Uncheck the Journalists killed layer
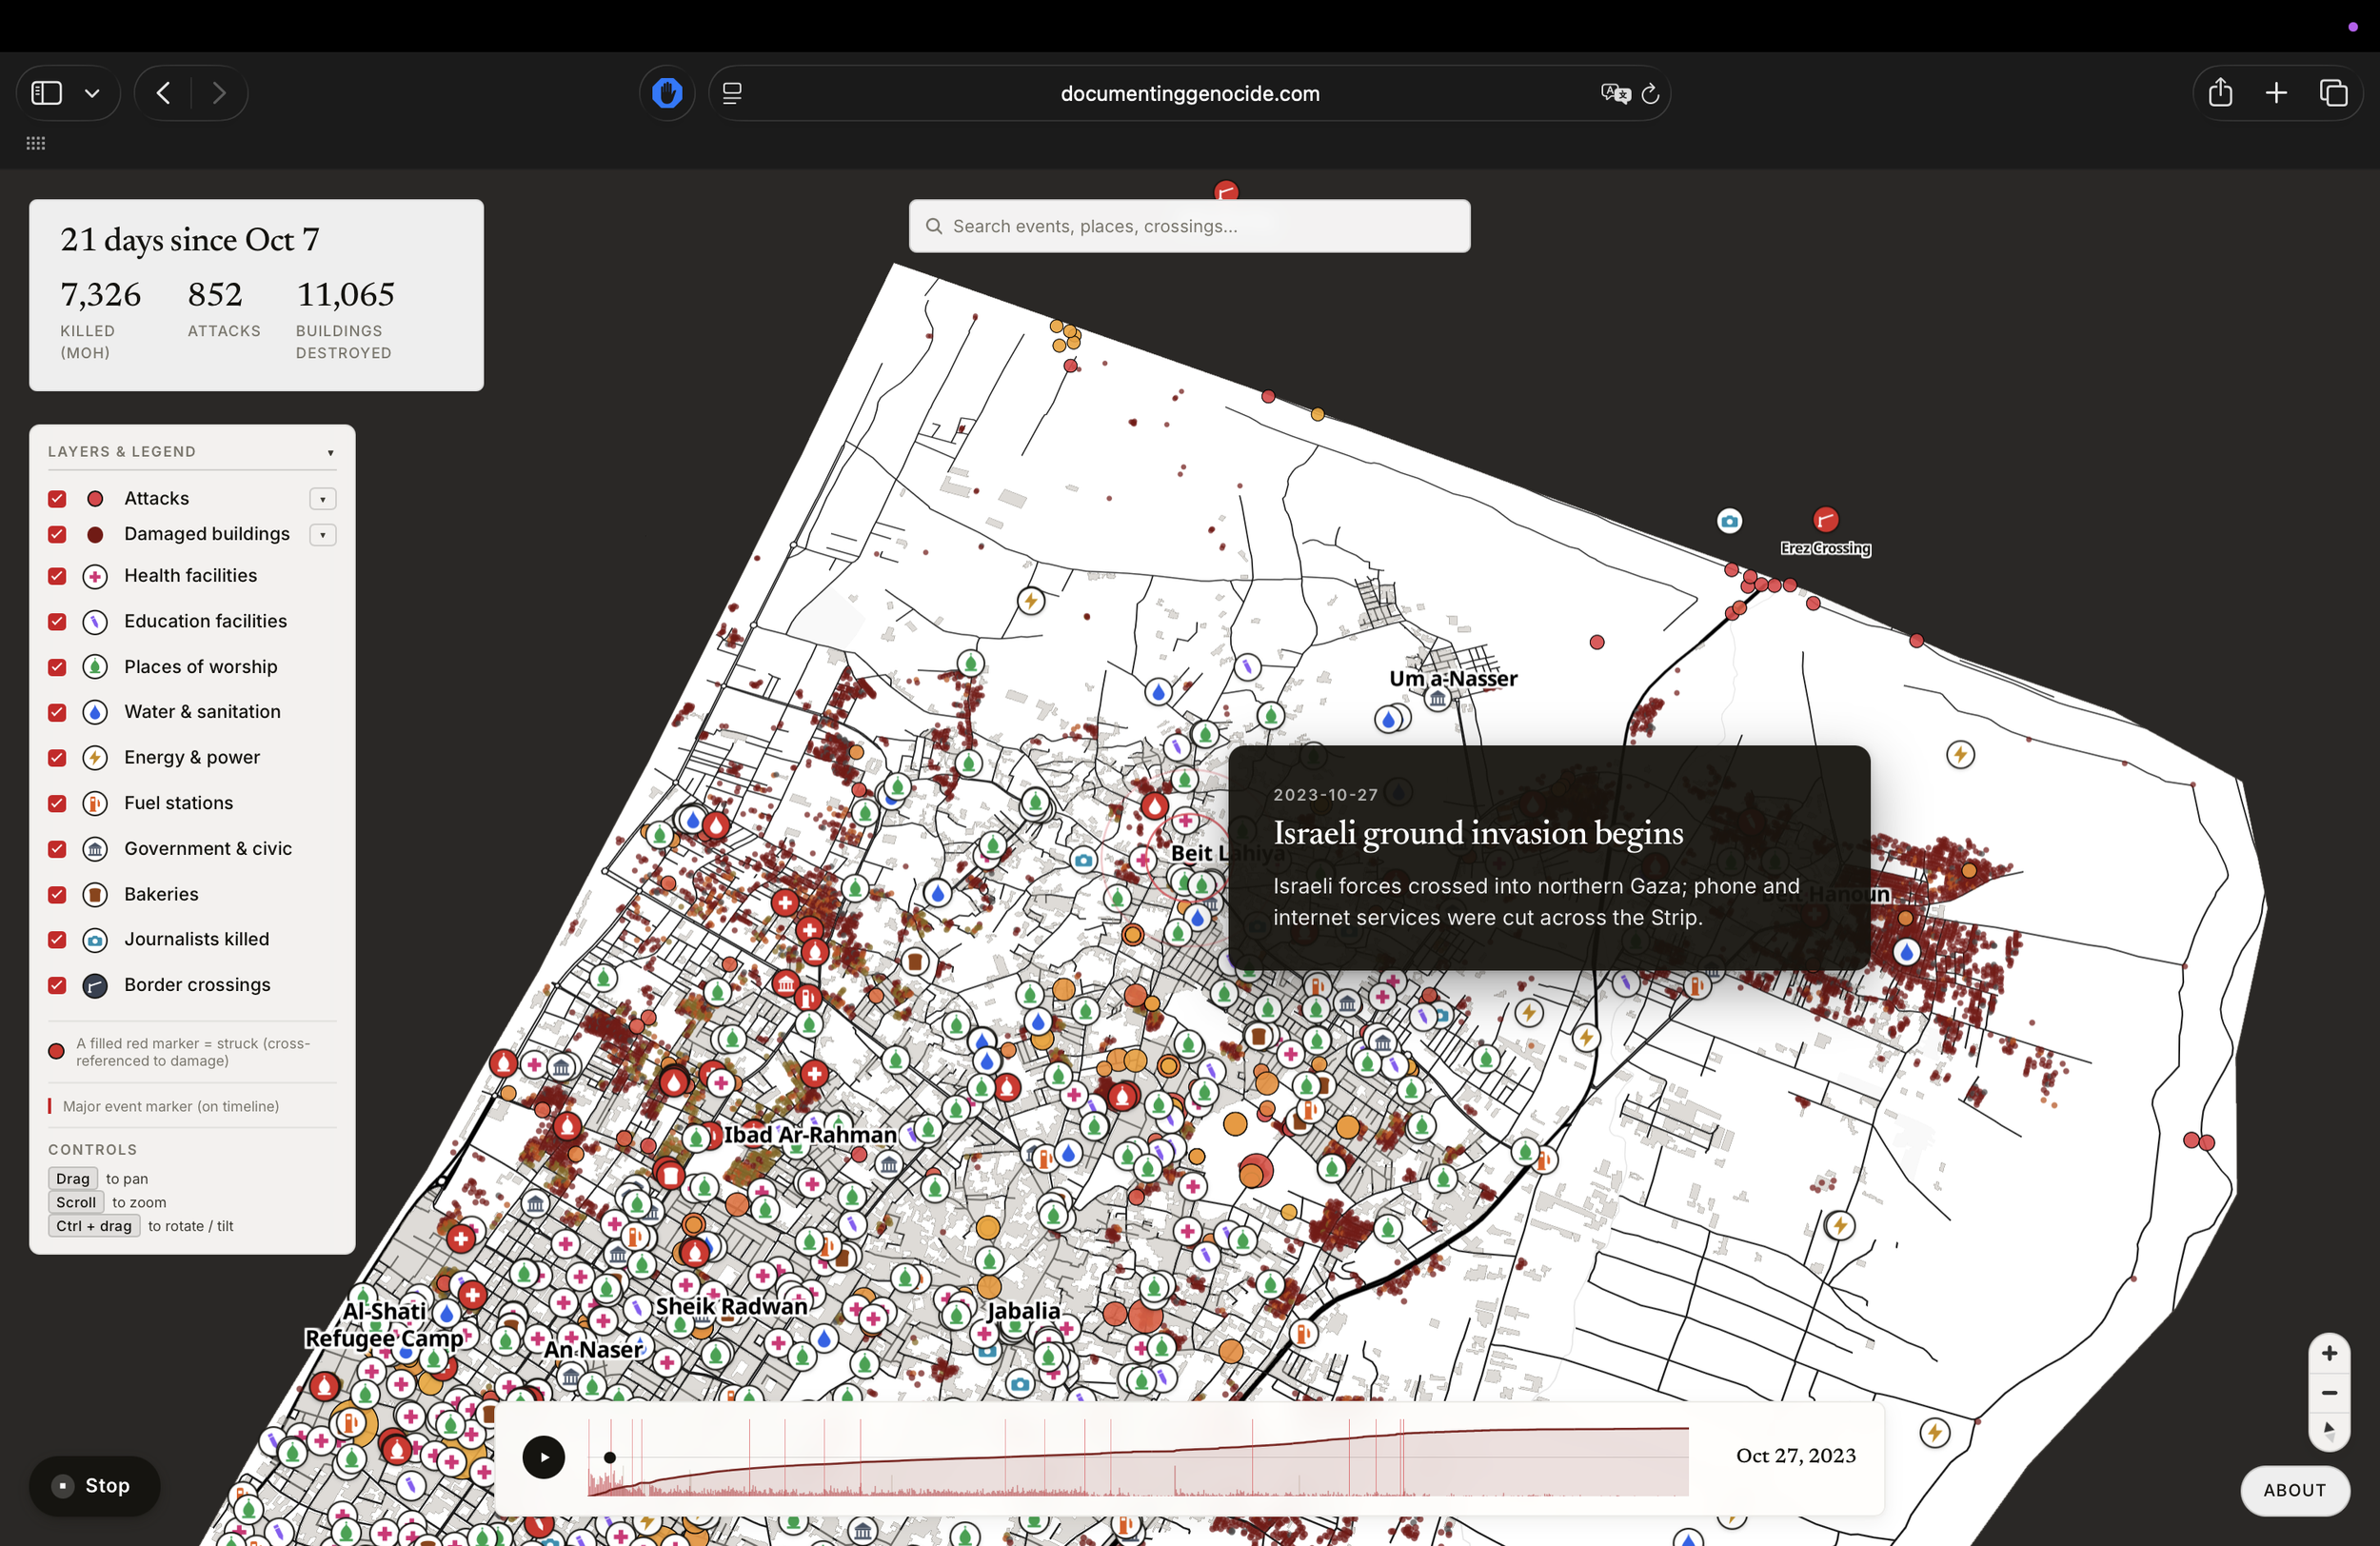This screenshot has width=2380, height=1546. [57, 940]
